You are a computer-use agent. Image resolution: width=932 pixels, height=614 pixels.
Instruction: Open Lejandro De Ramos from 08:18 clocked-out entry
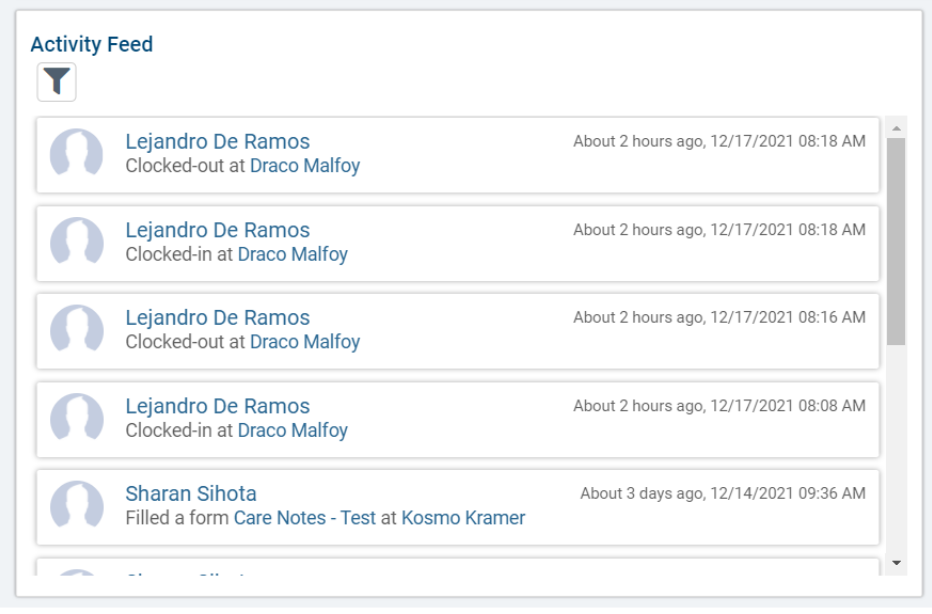point(217,142)
